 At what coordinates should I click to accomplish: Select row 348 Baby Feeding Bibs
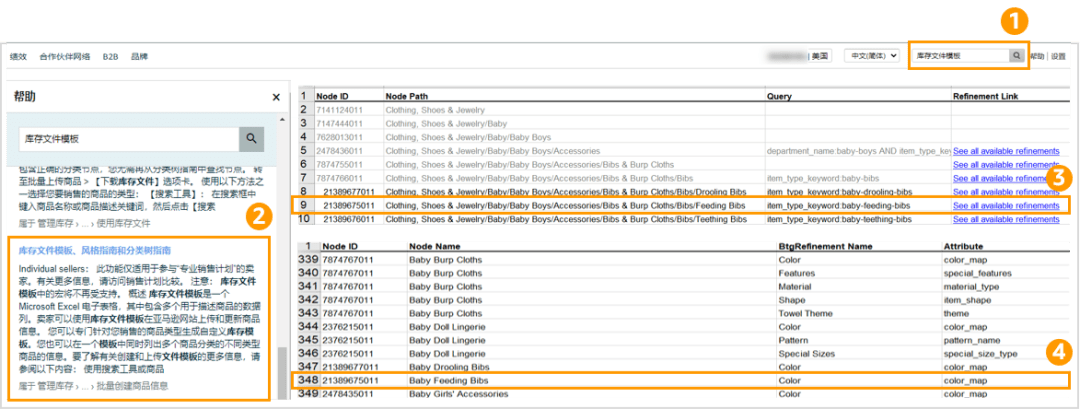(x=450, y=380)
